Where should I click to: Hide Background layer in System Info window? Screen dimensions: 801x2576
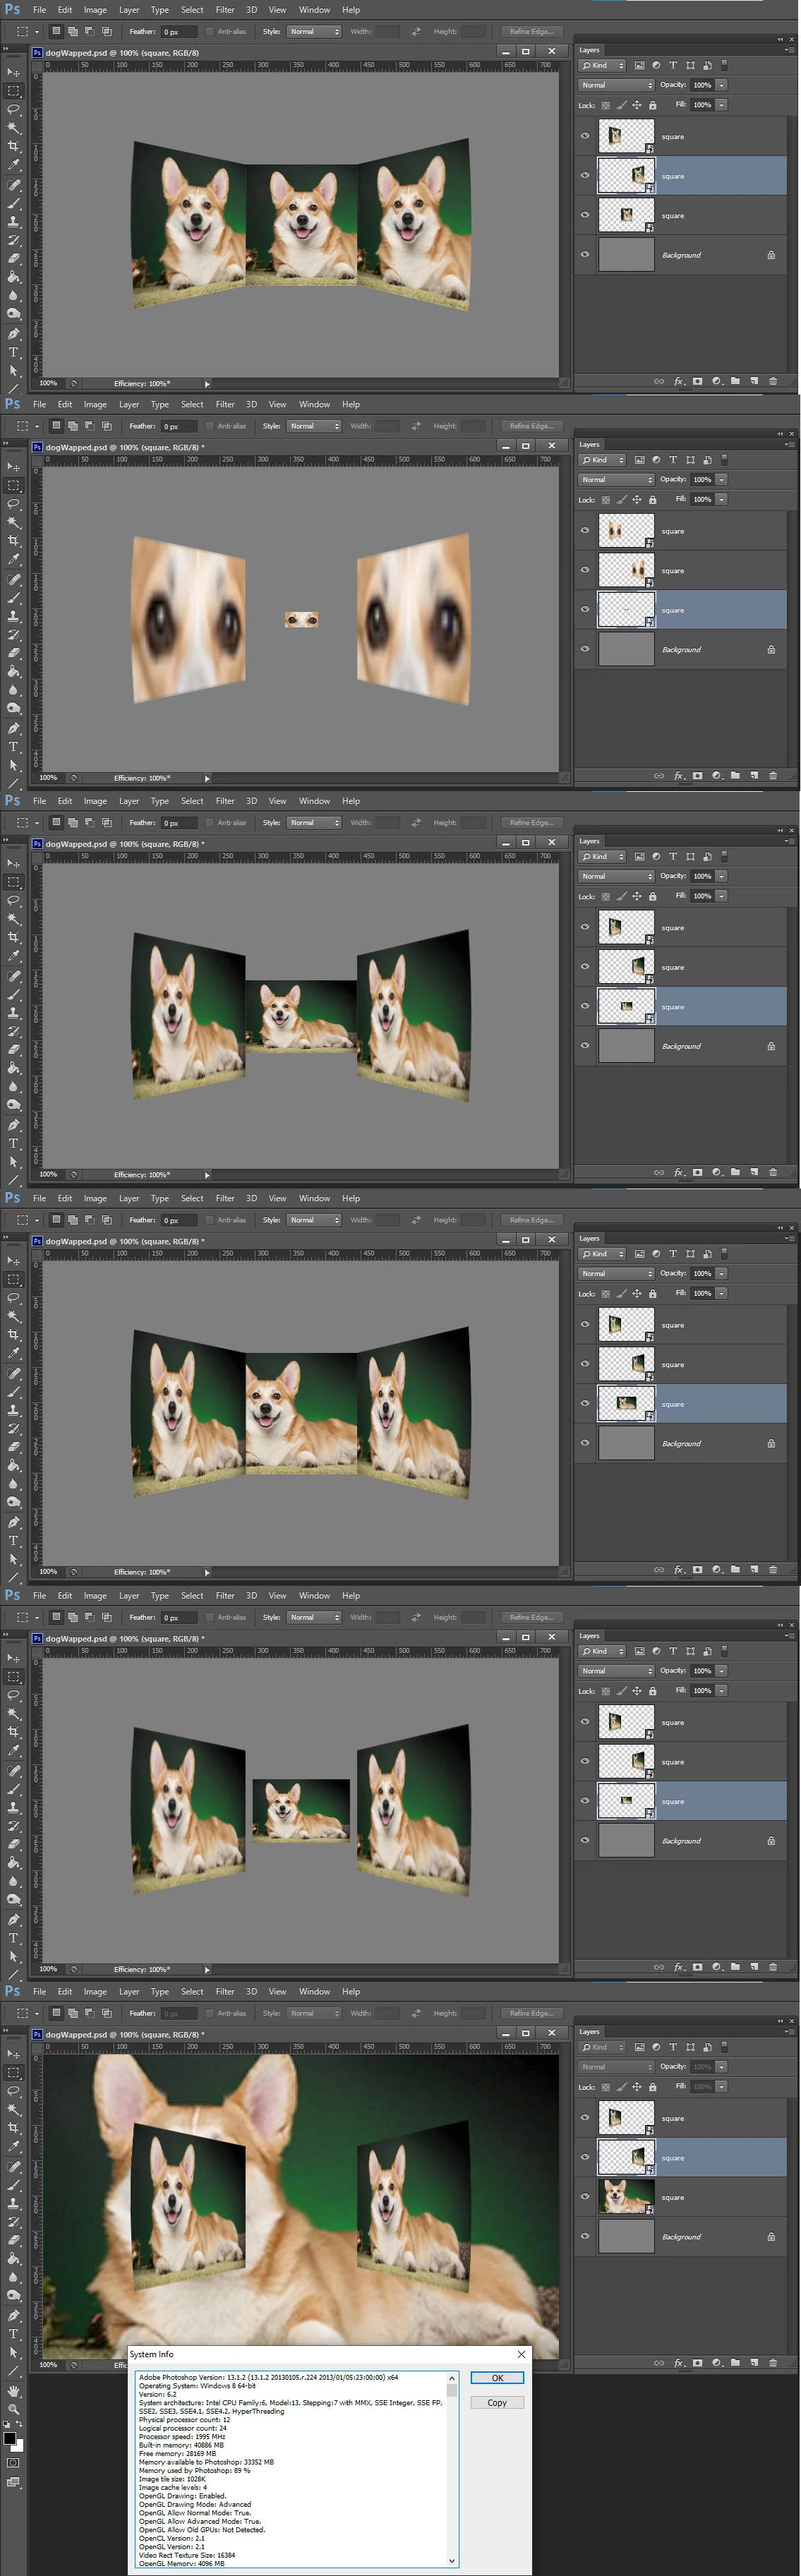click(x=585, y=2237)
